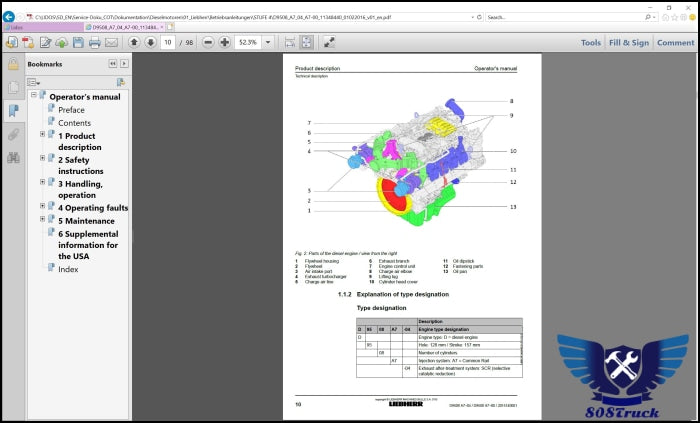Open the Attachments paperclip panel

(13, 134)
